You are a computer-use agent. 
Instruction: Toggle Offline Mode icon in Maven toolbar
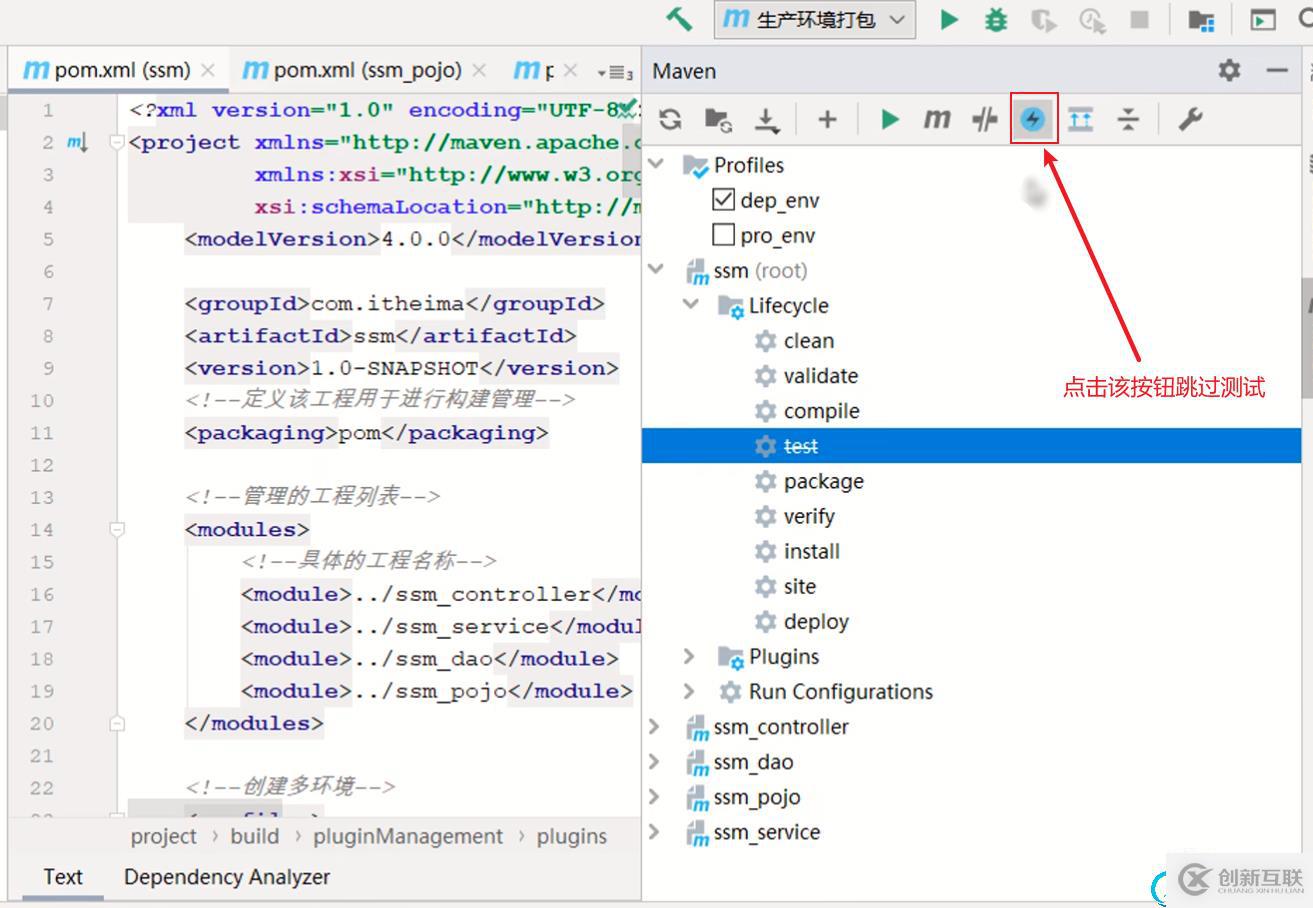(985, 120)
